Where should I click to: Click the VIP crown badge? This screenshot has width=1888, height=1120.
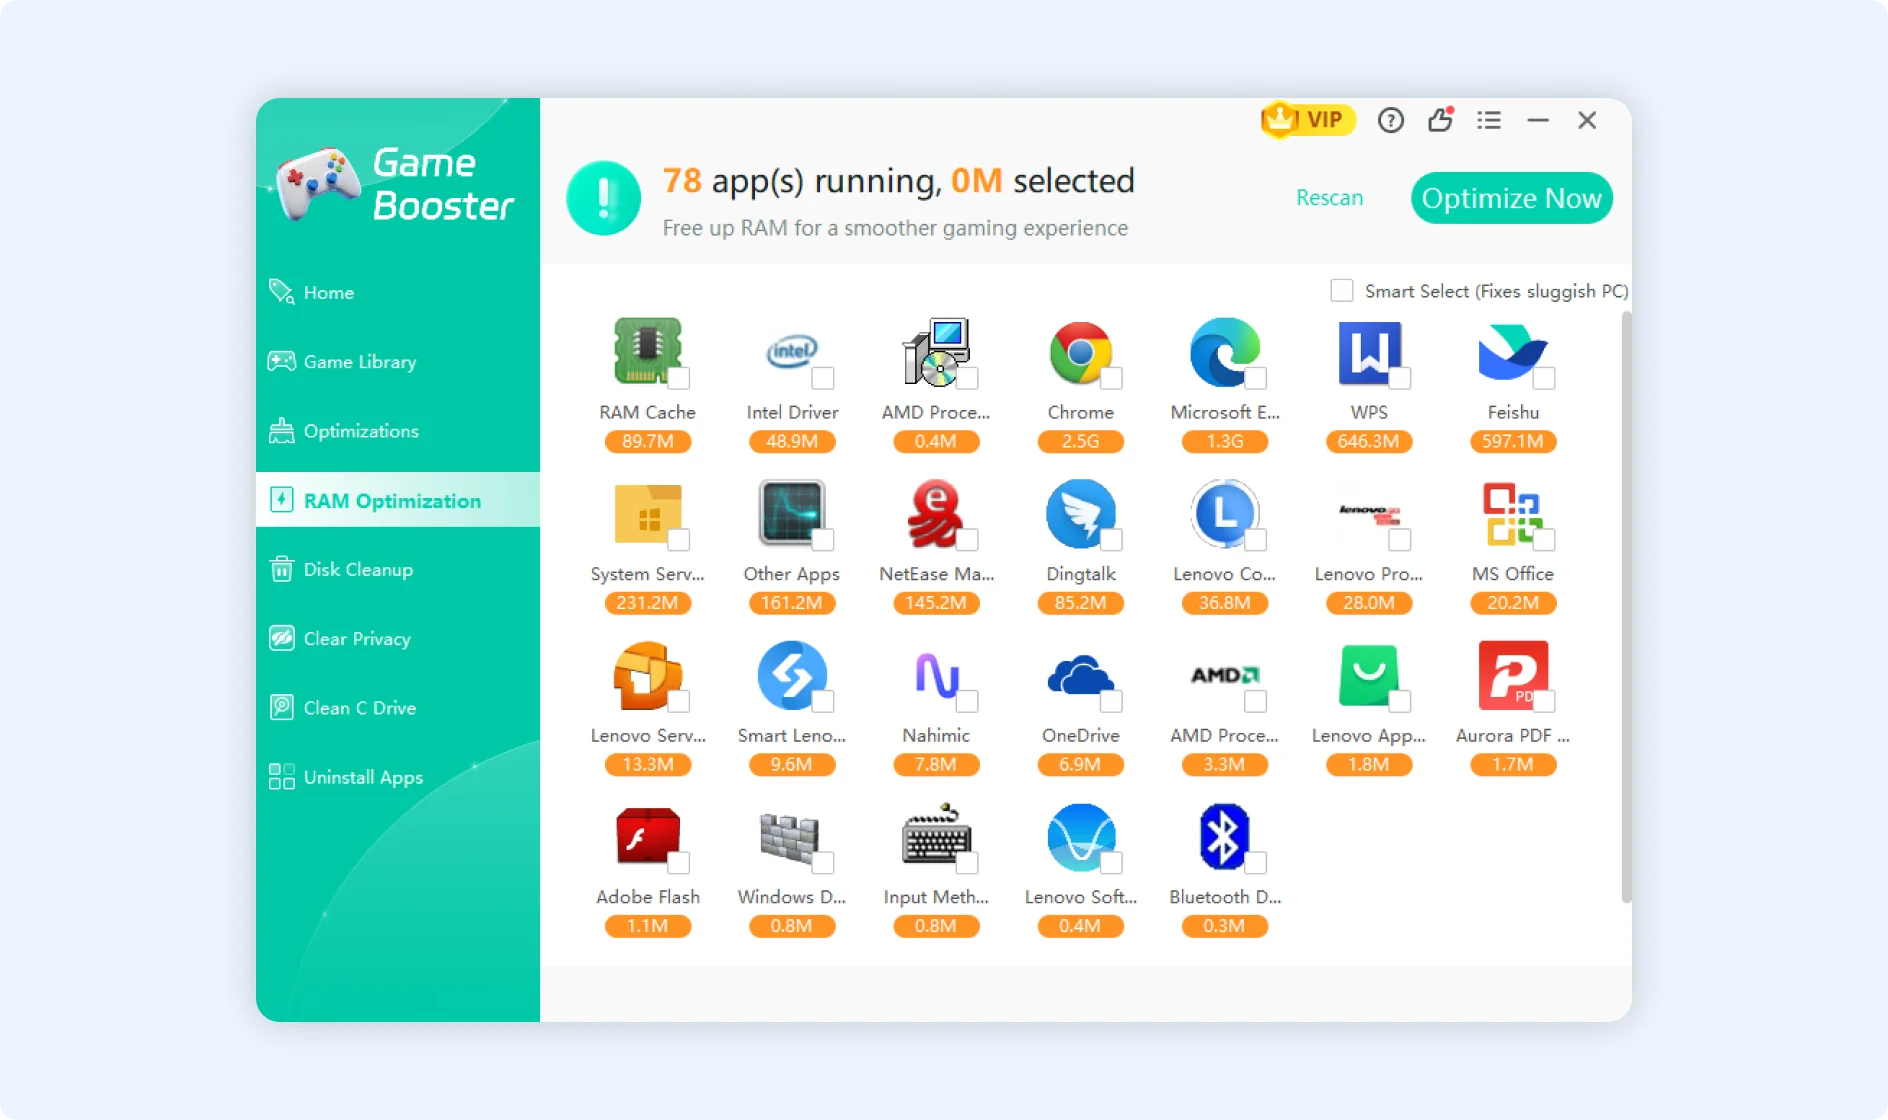coord(1307,120)
